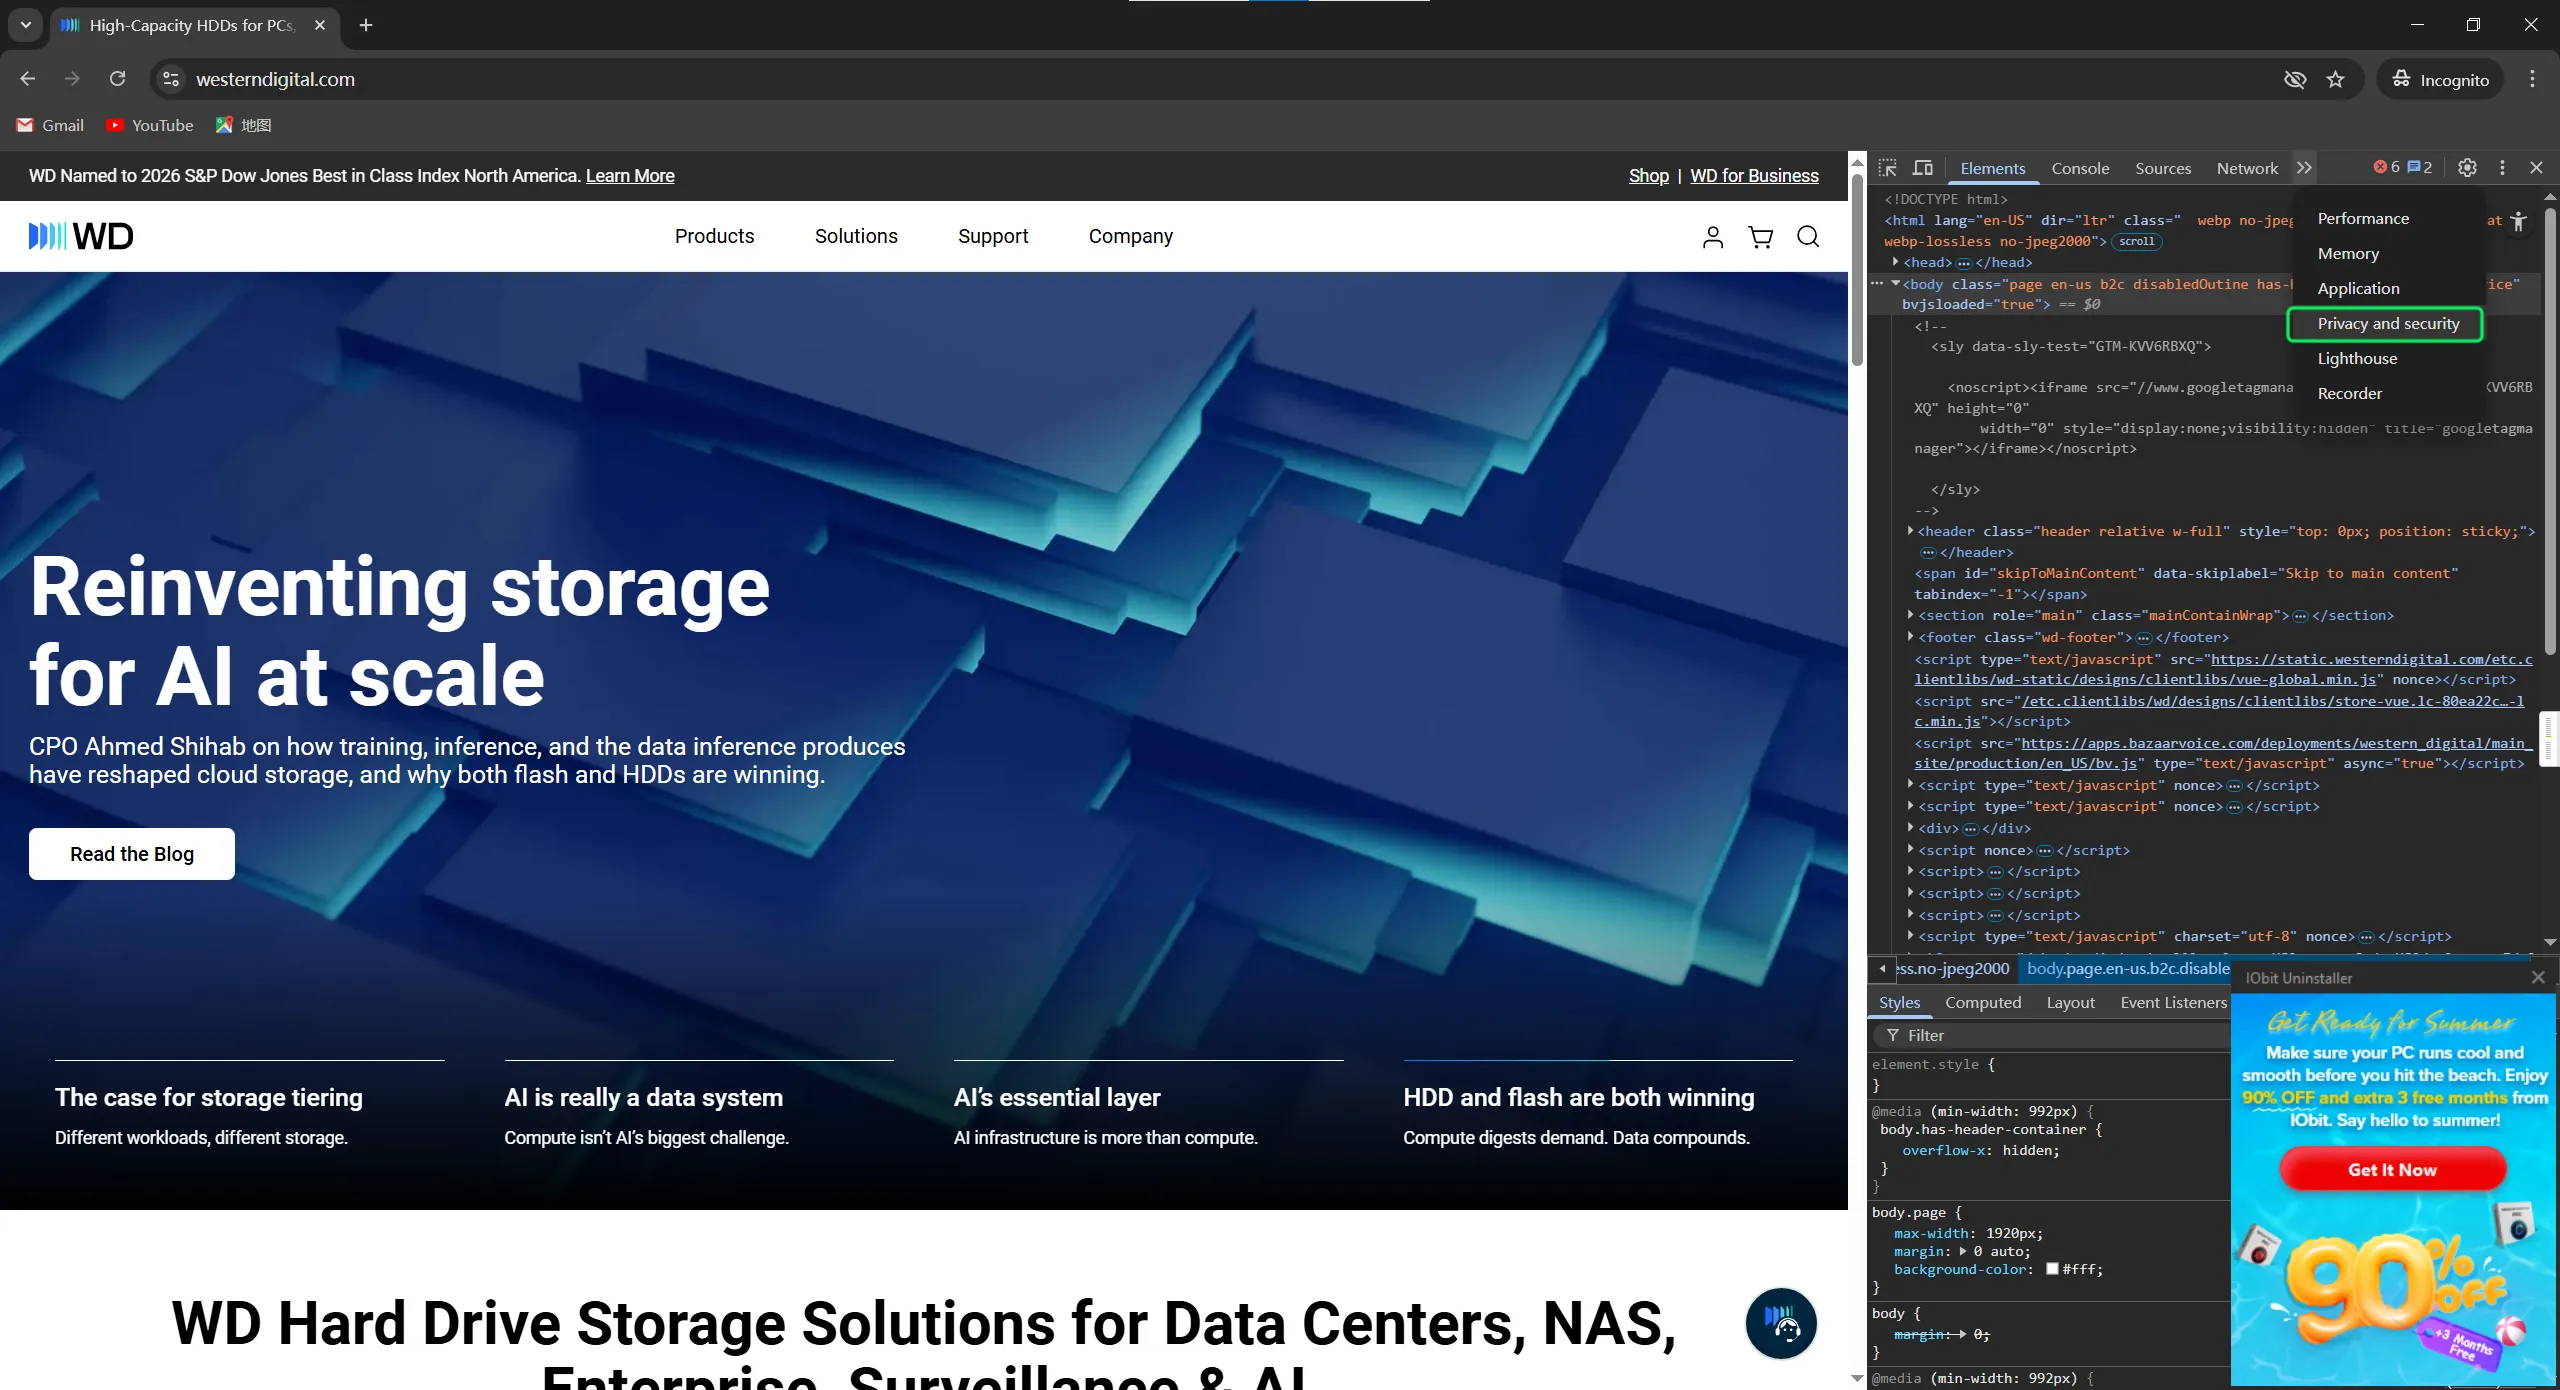Open the shopping cart icon

pos(1760,237)
